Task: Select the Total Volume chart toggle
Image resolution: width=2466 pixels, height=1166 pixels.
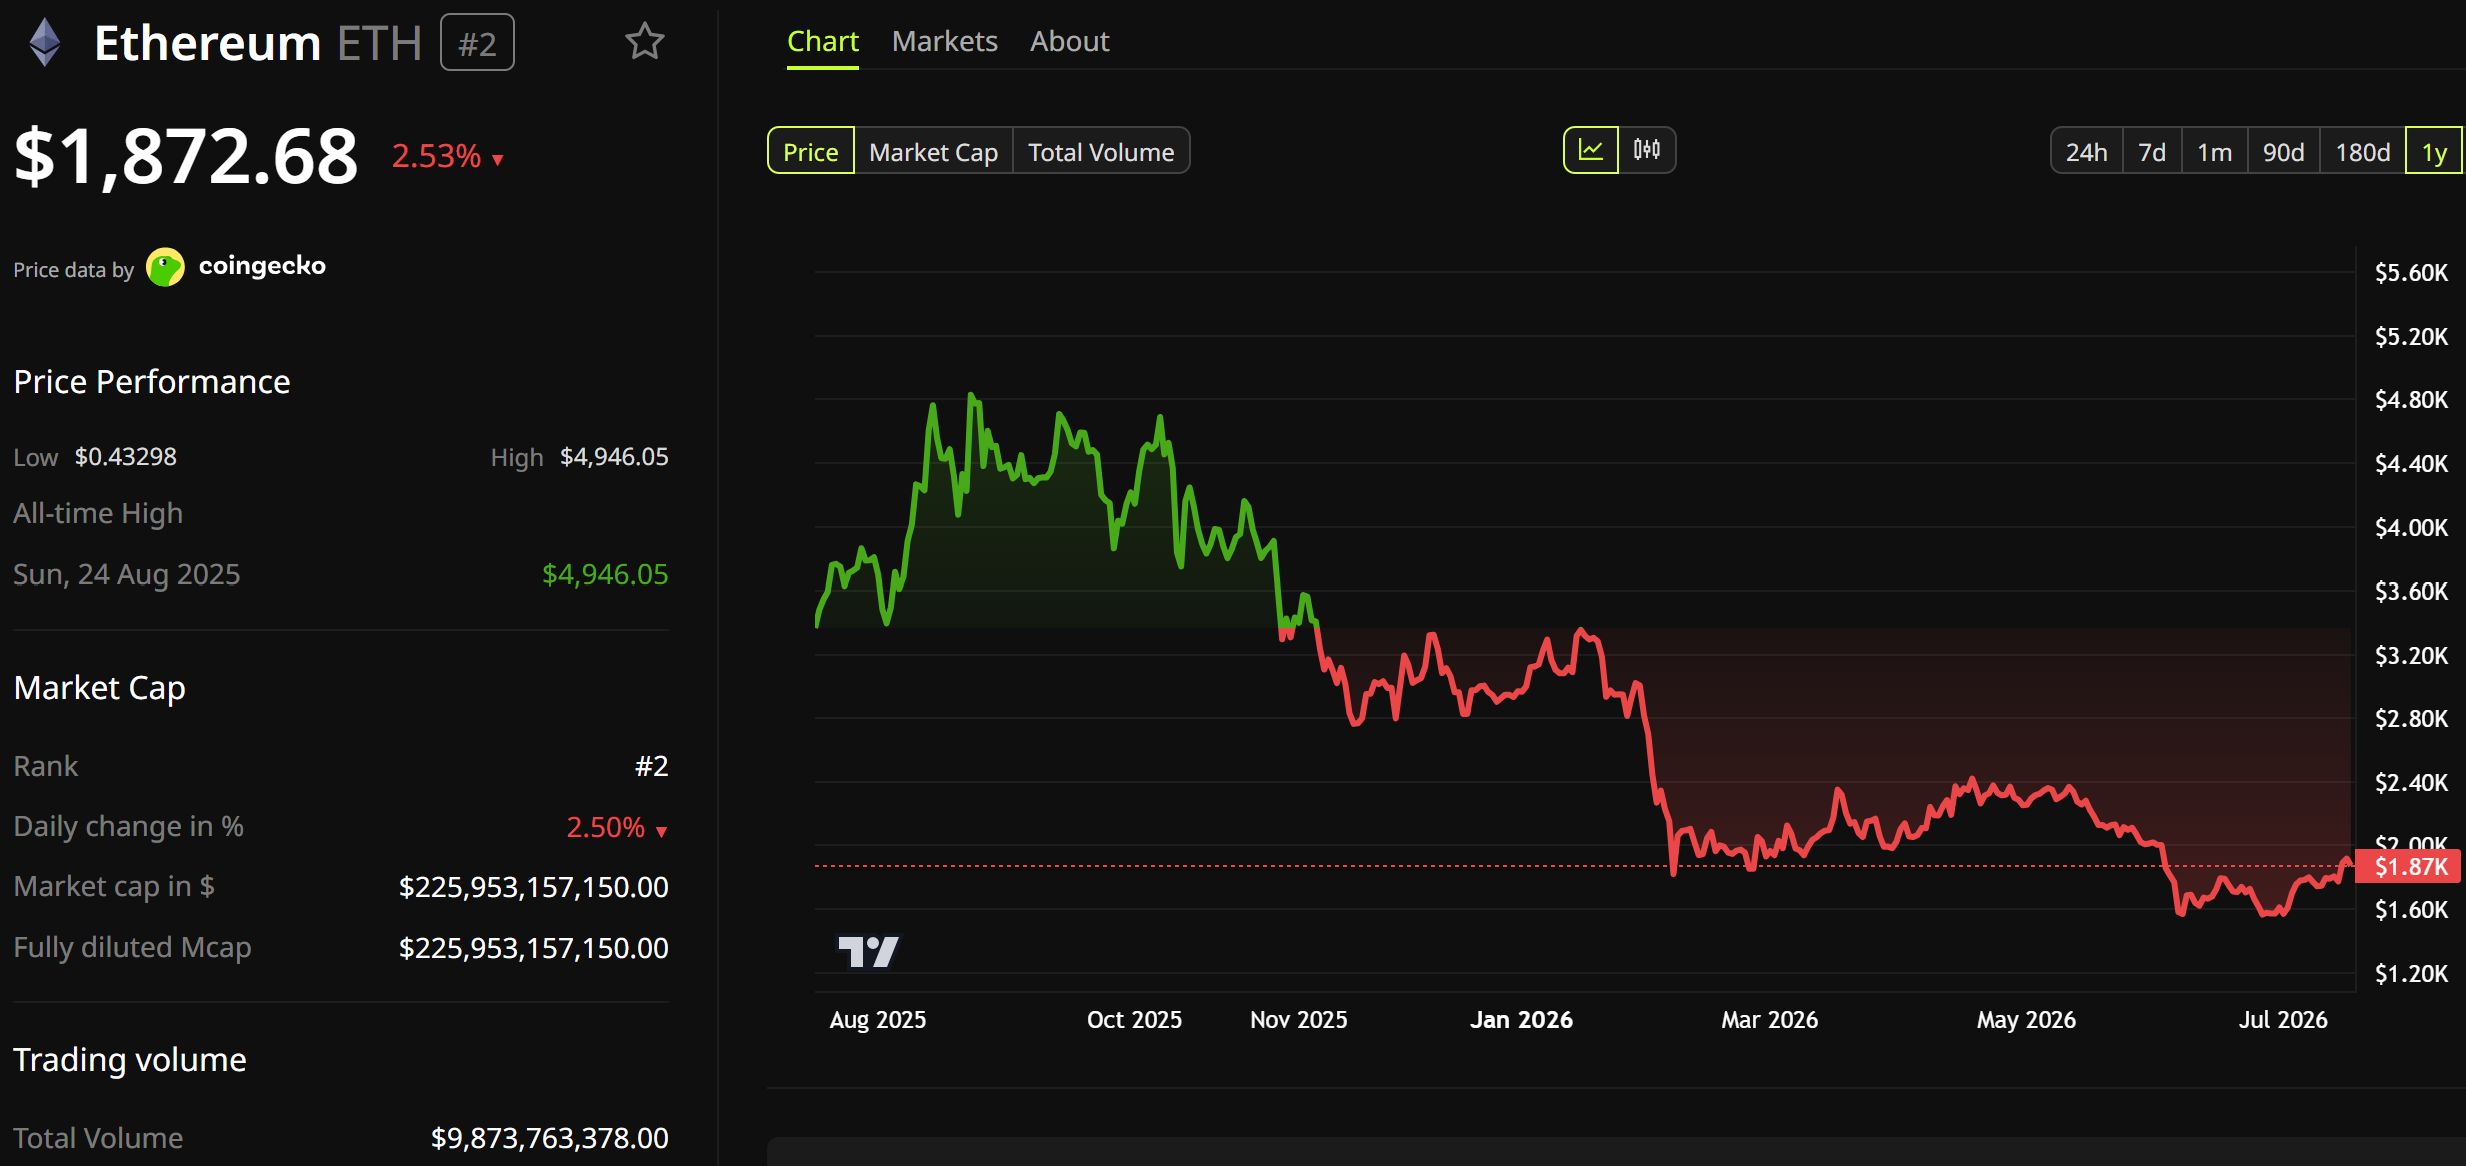Action: click(1101, 151)
